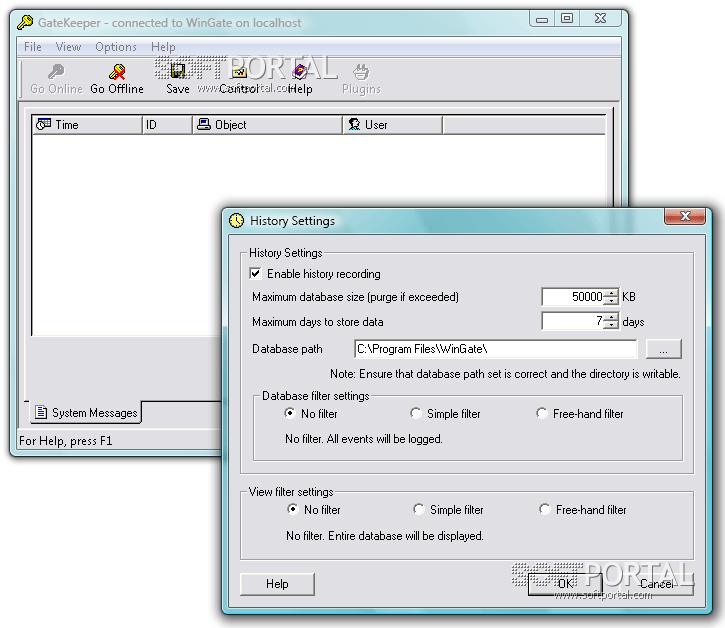The image size is (725, 628).
Task: Click the Go Offline toolbar icon
Action: coord(117,72)
